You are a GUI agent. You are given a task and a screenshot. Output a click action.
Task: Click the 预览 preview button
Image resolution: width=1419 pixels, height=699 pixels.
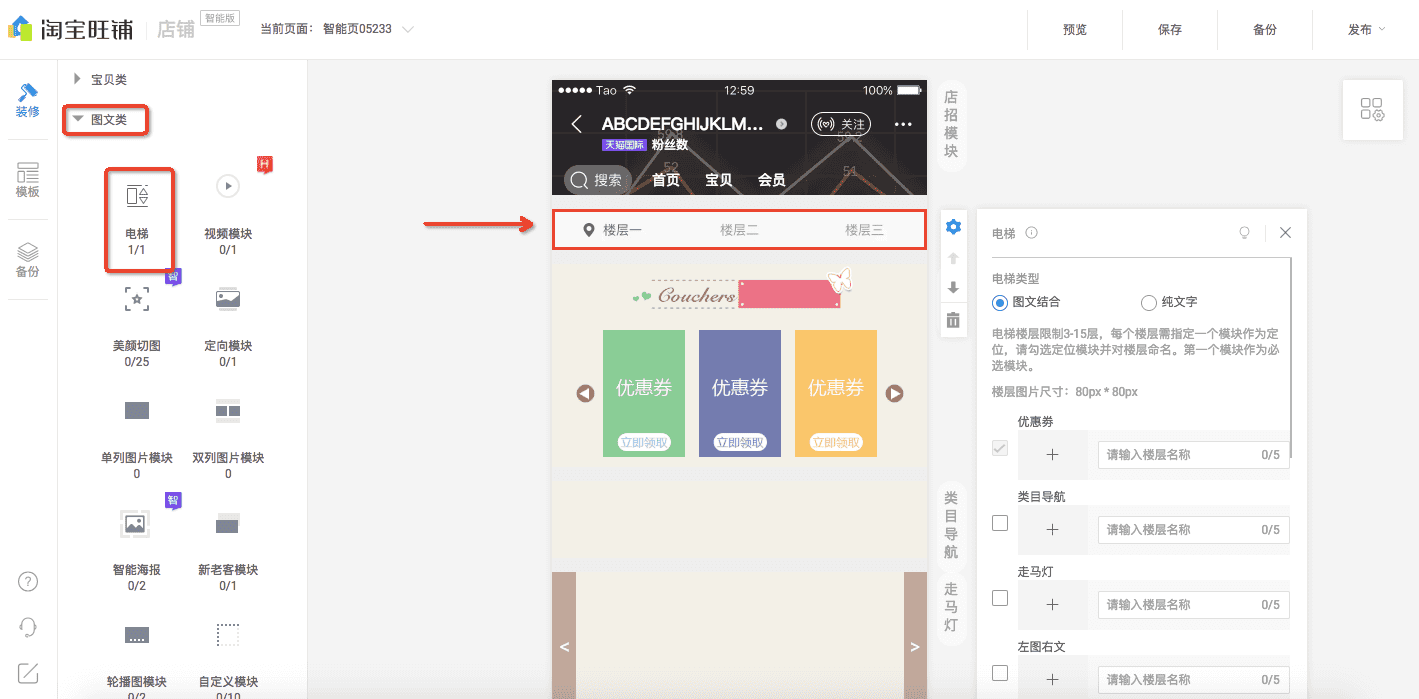point(1074,30)
